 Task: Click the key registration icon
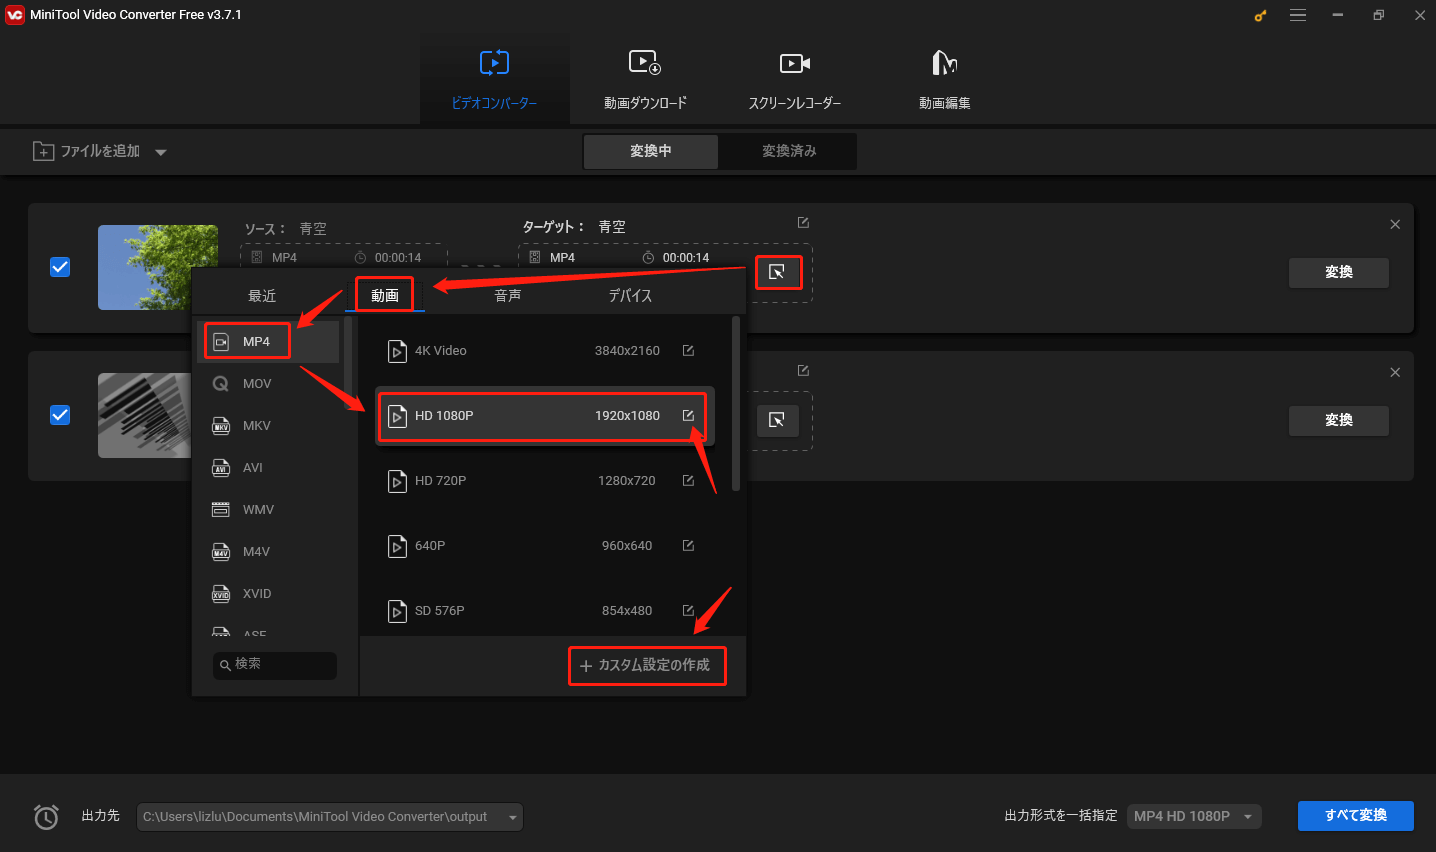tap(1260, 16)
